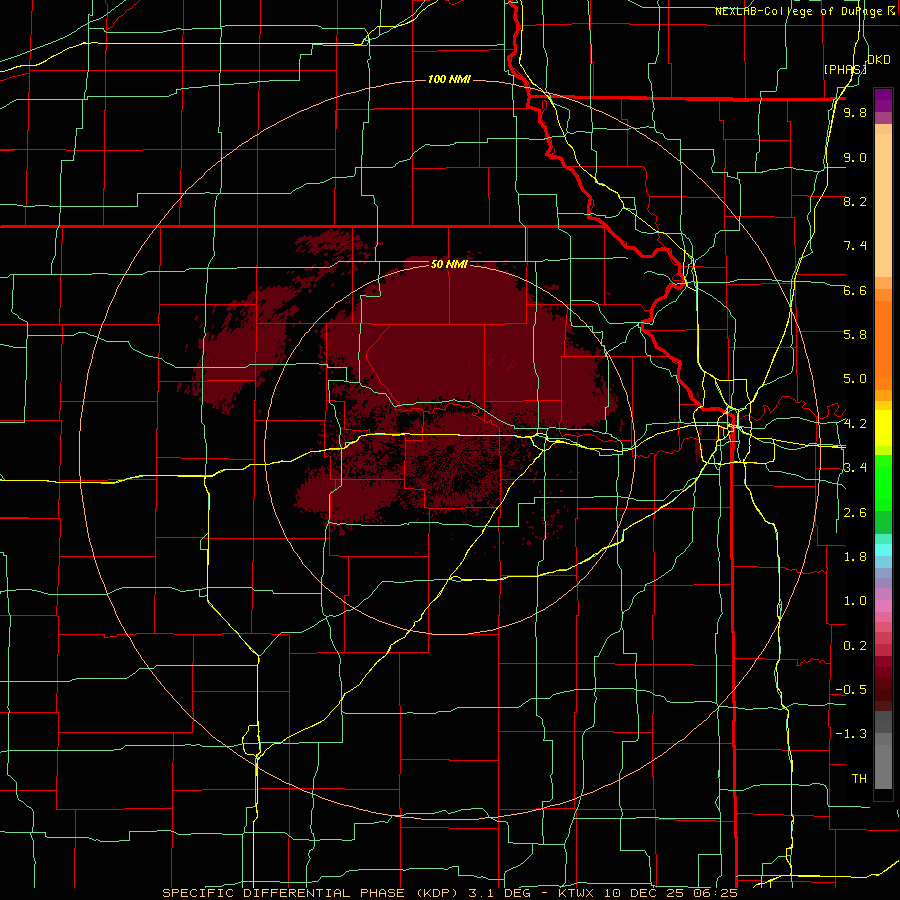Click the 3.4 value on the color scale
900x900 pixels.
tap(855, 467)
